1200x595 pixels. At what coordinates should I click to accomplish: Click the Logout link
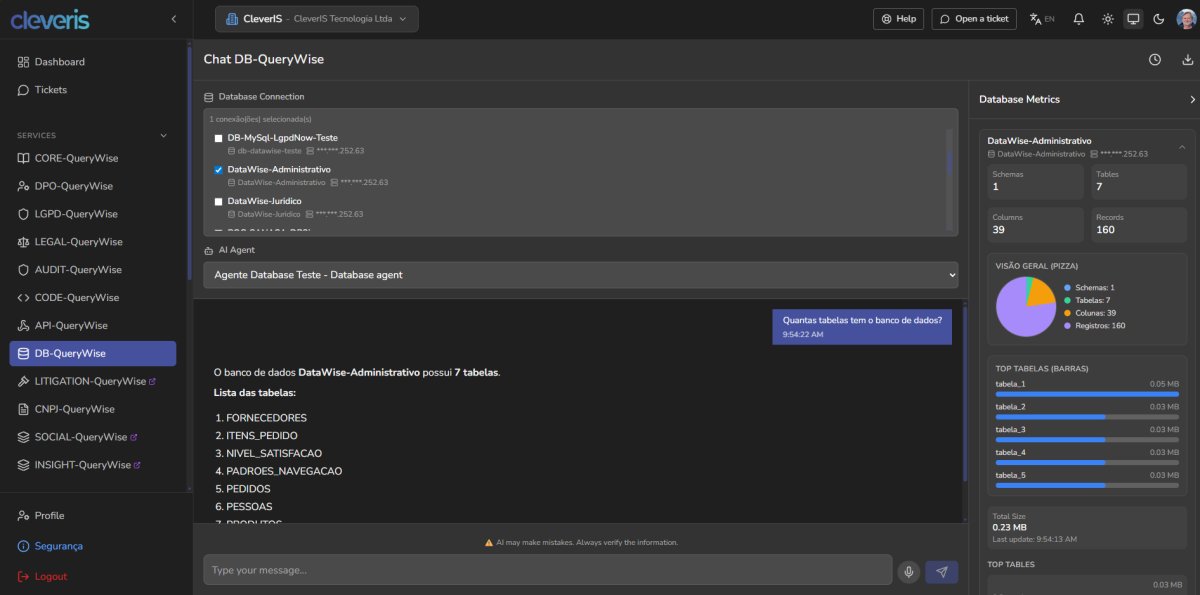click(50, 577)
